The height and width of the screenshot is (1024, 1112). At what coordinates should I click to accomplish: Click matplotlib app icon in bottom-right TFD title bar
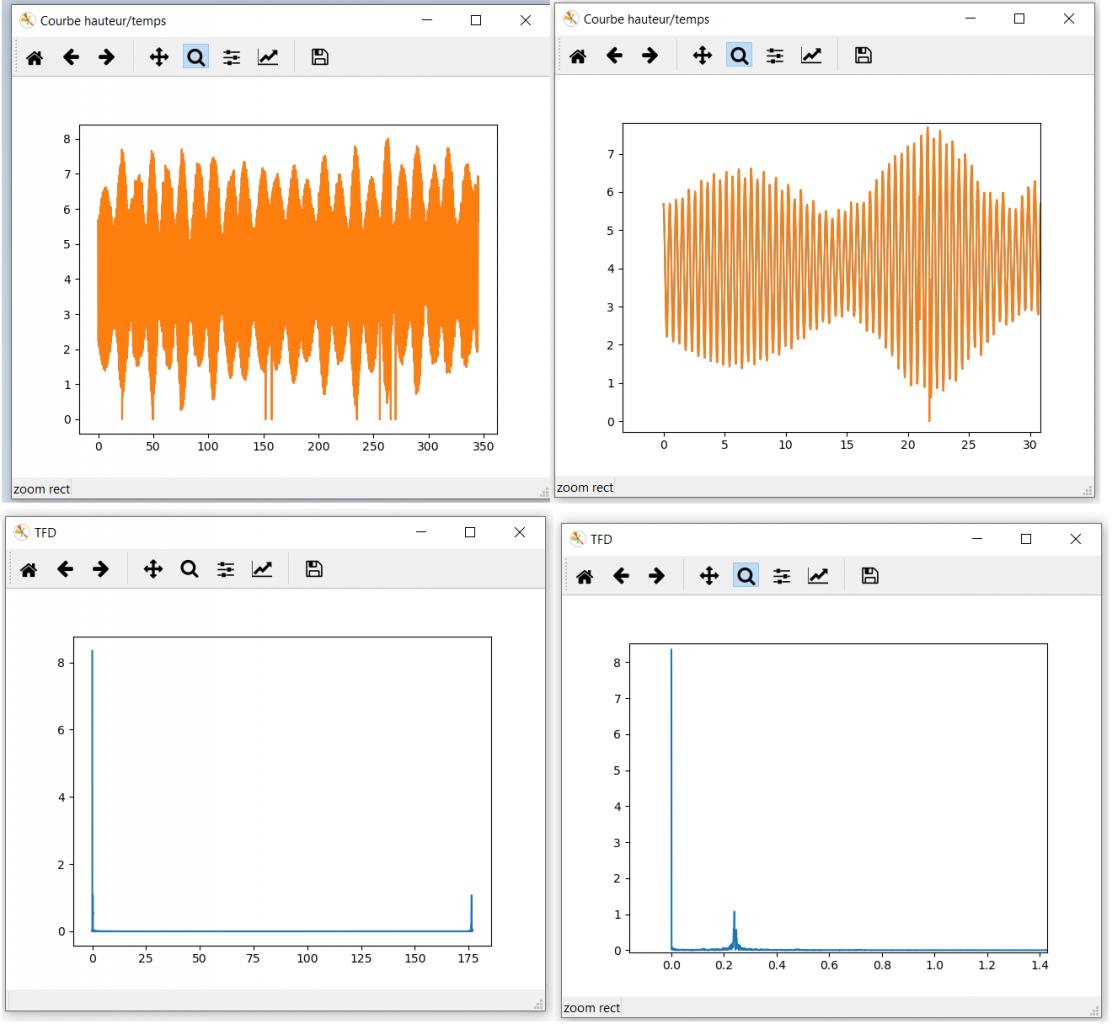click(x=578, y=539)
